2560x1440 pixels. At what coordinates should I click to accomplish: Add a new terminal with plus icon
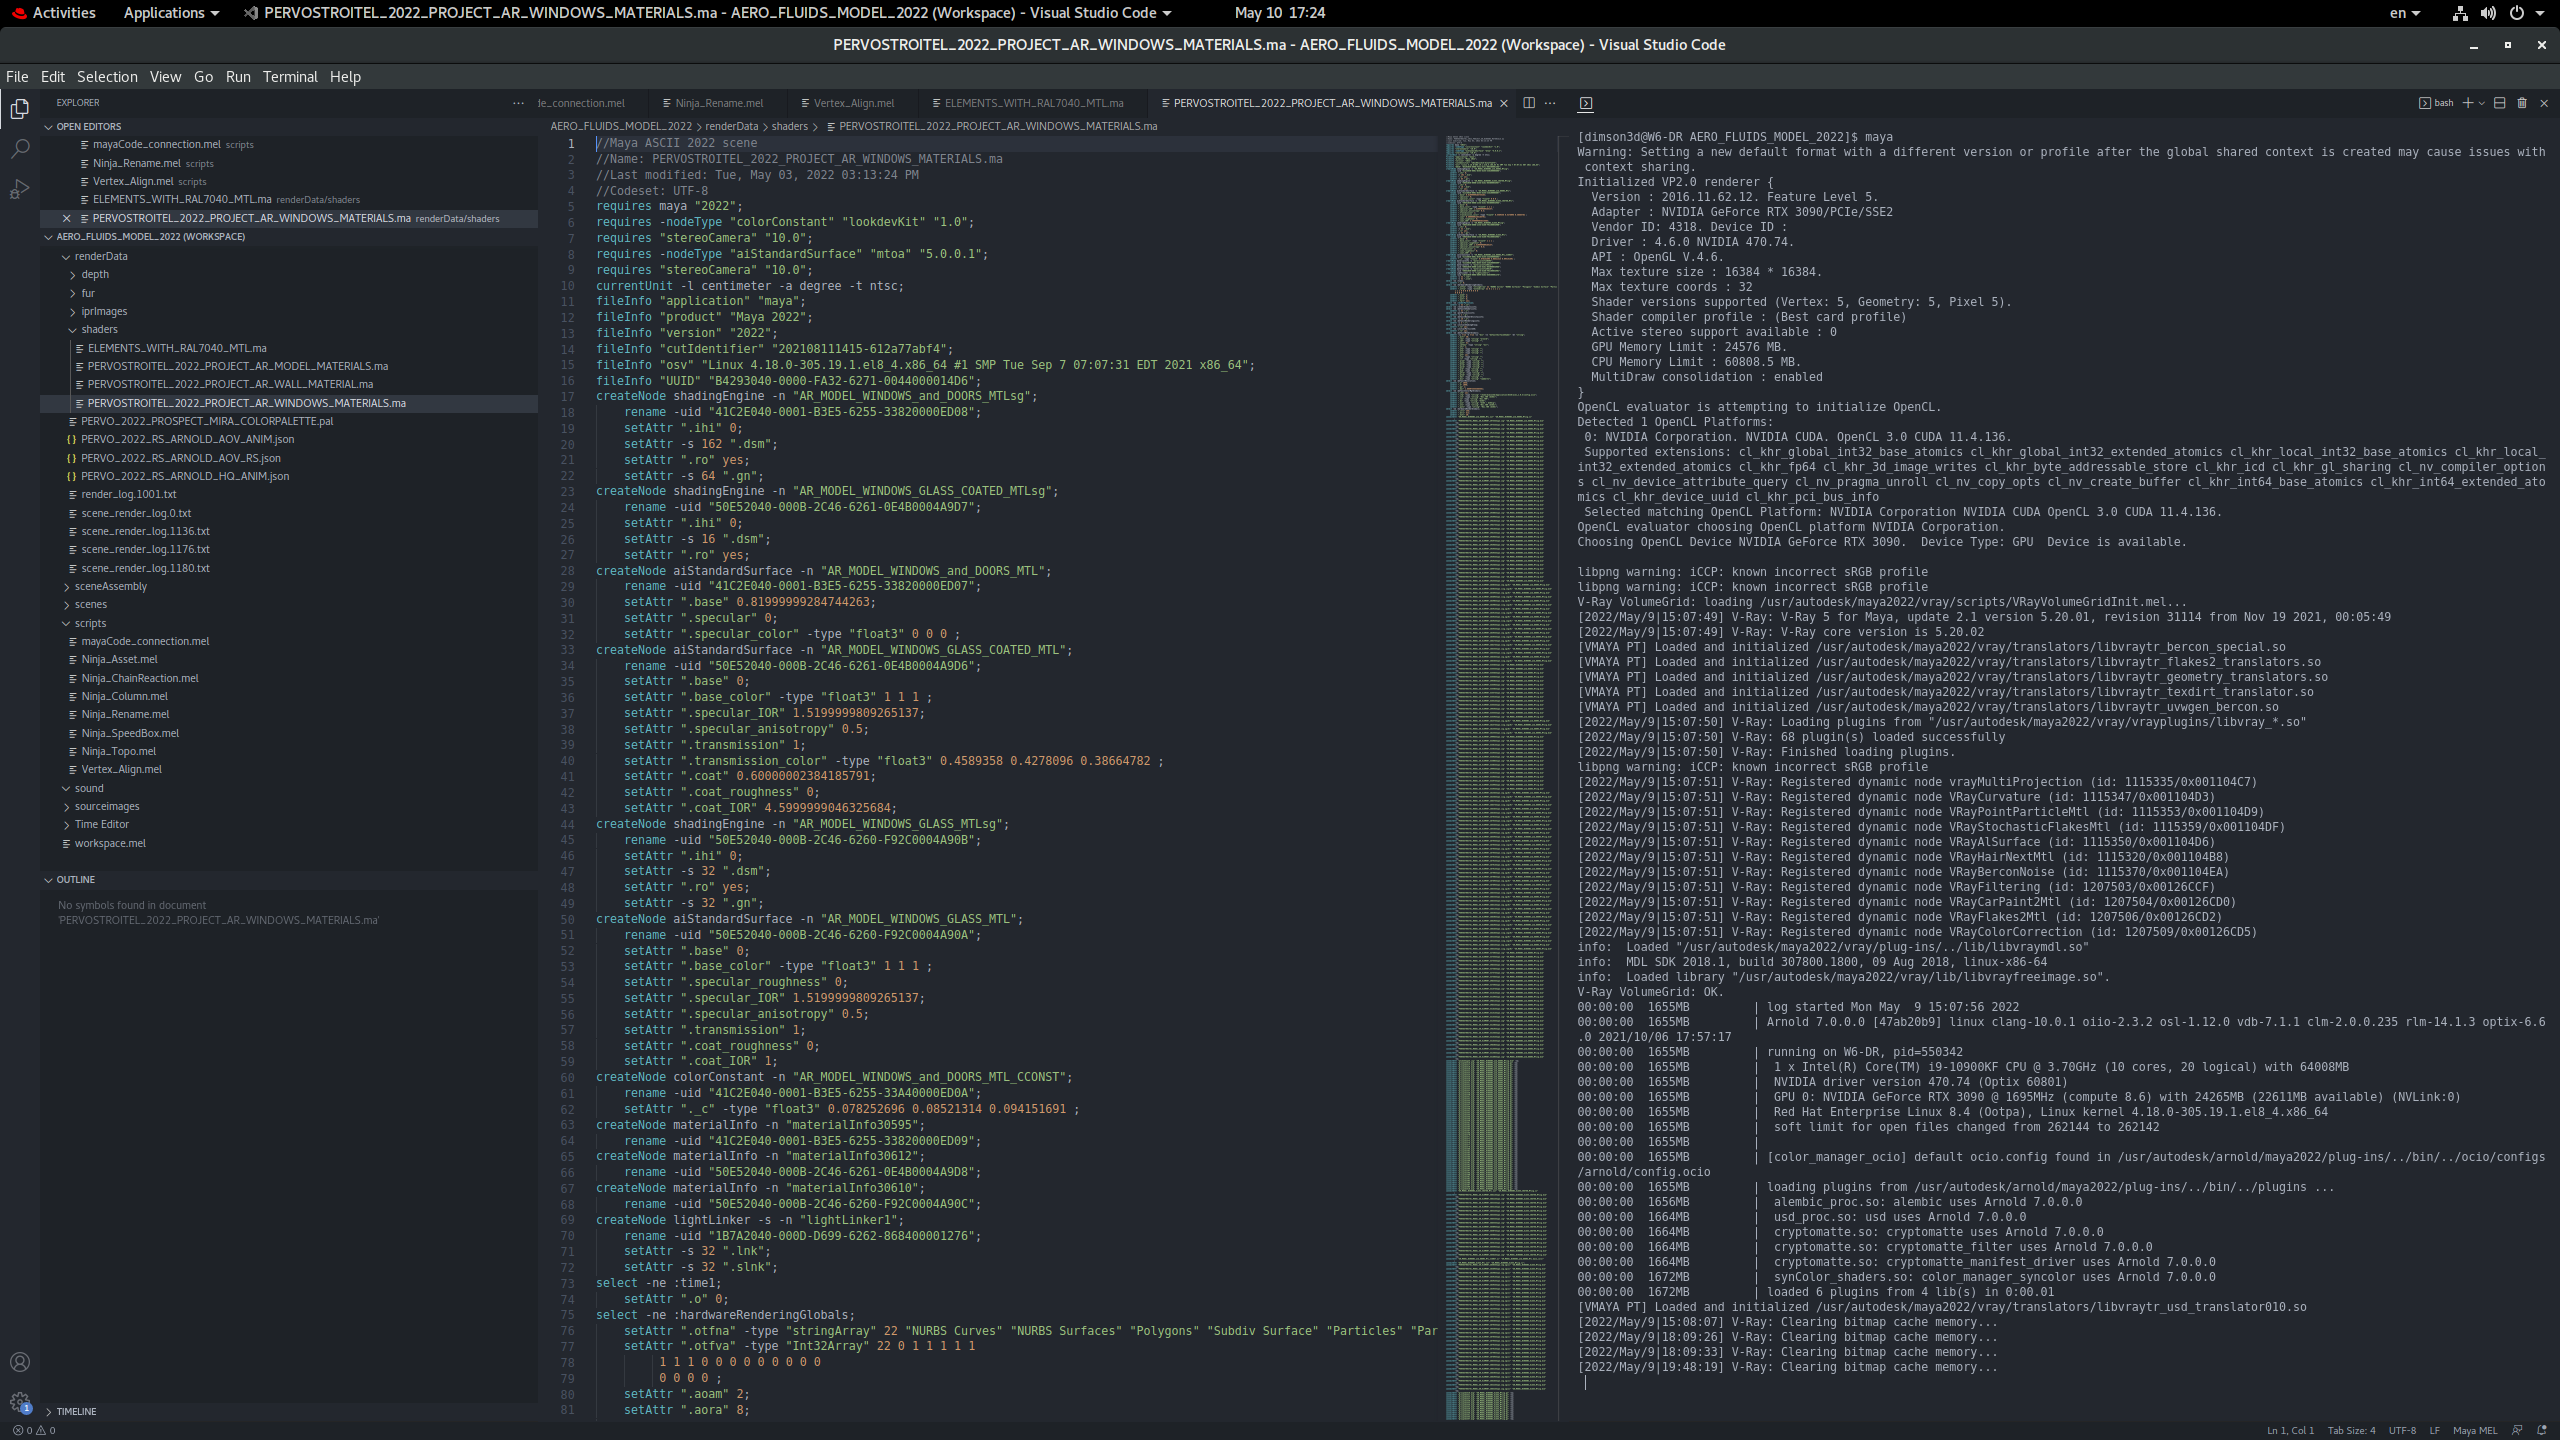coord(2467,103)
